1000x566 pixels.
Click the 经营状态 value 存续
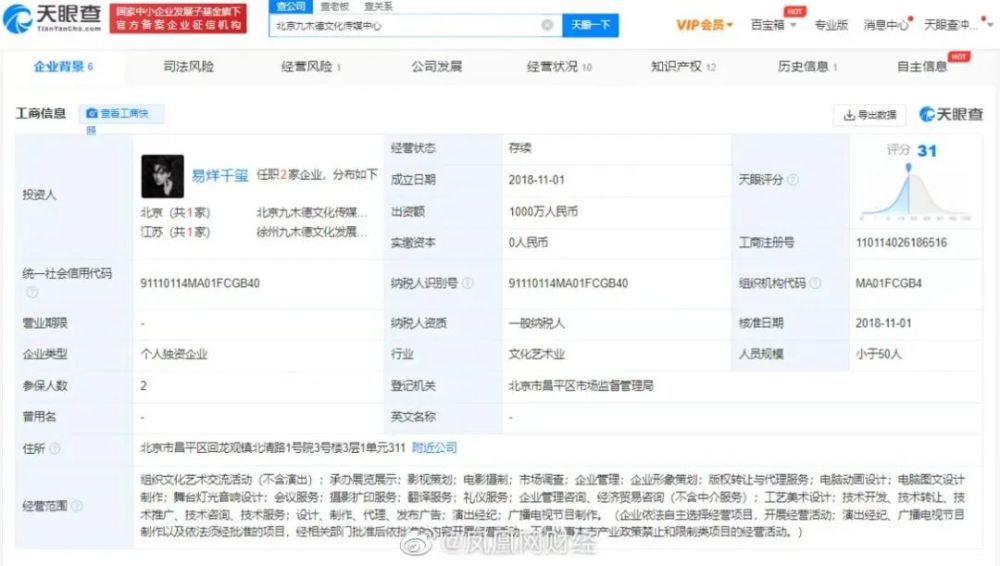pos(520,148)
